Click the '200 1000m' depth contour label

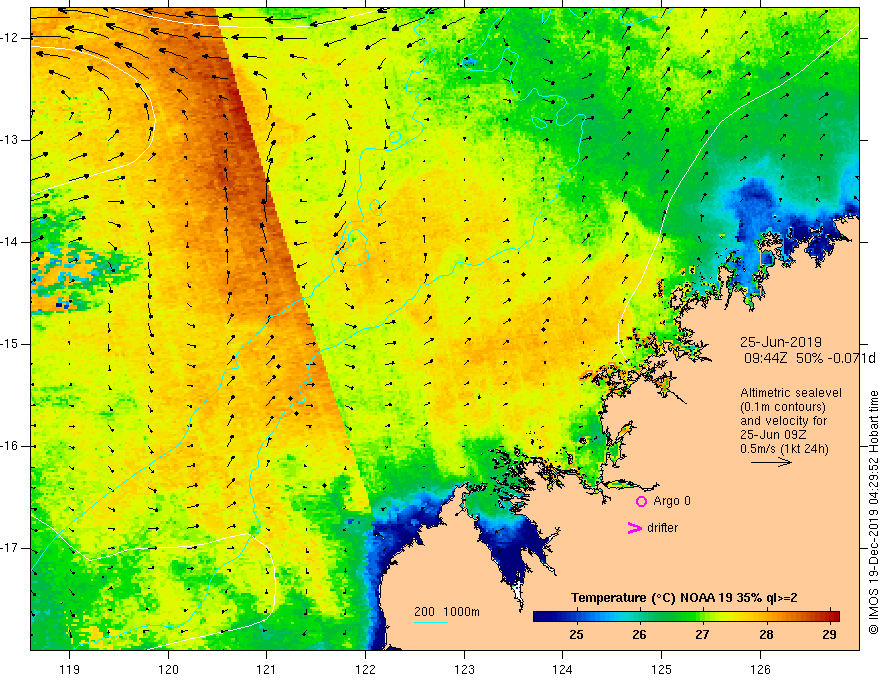point(447,612)
